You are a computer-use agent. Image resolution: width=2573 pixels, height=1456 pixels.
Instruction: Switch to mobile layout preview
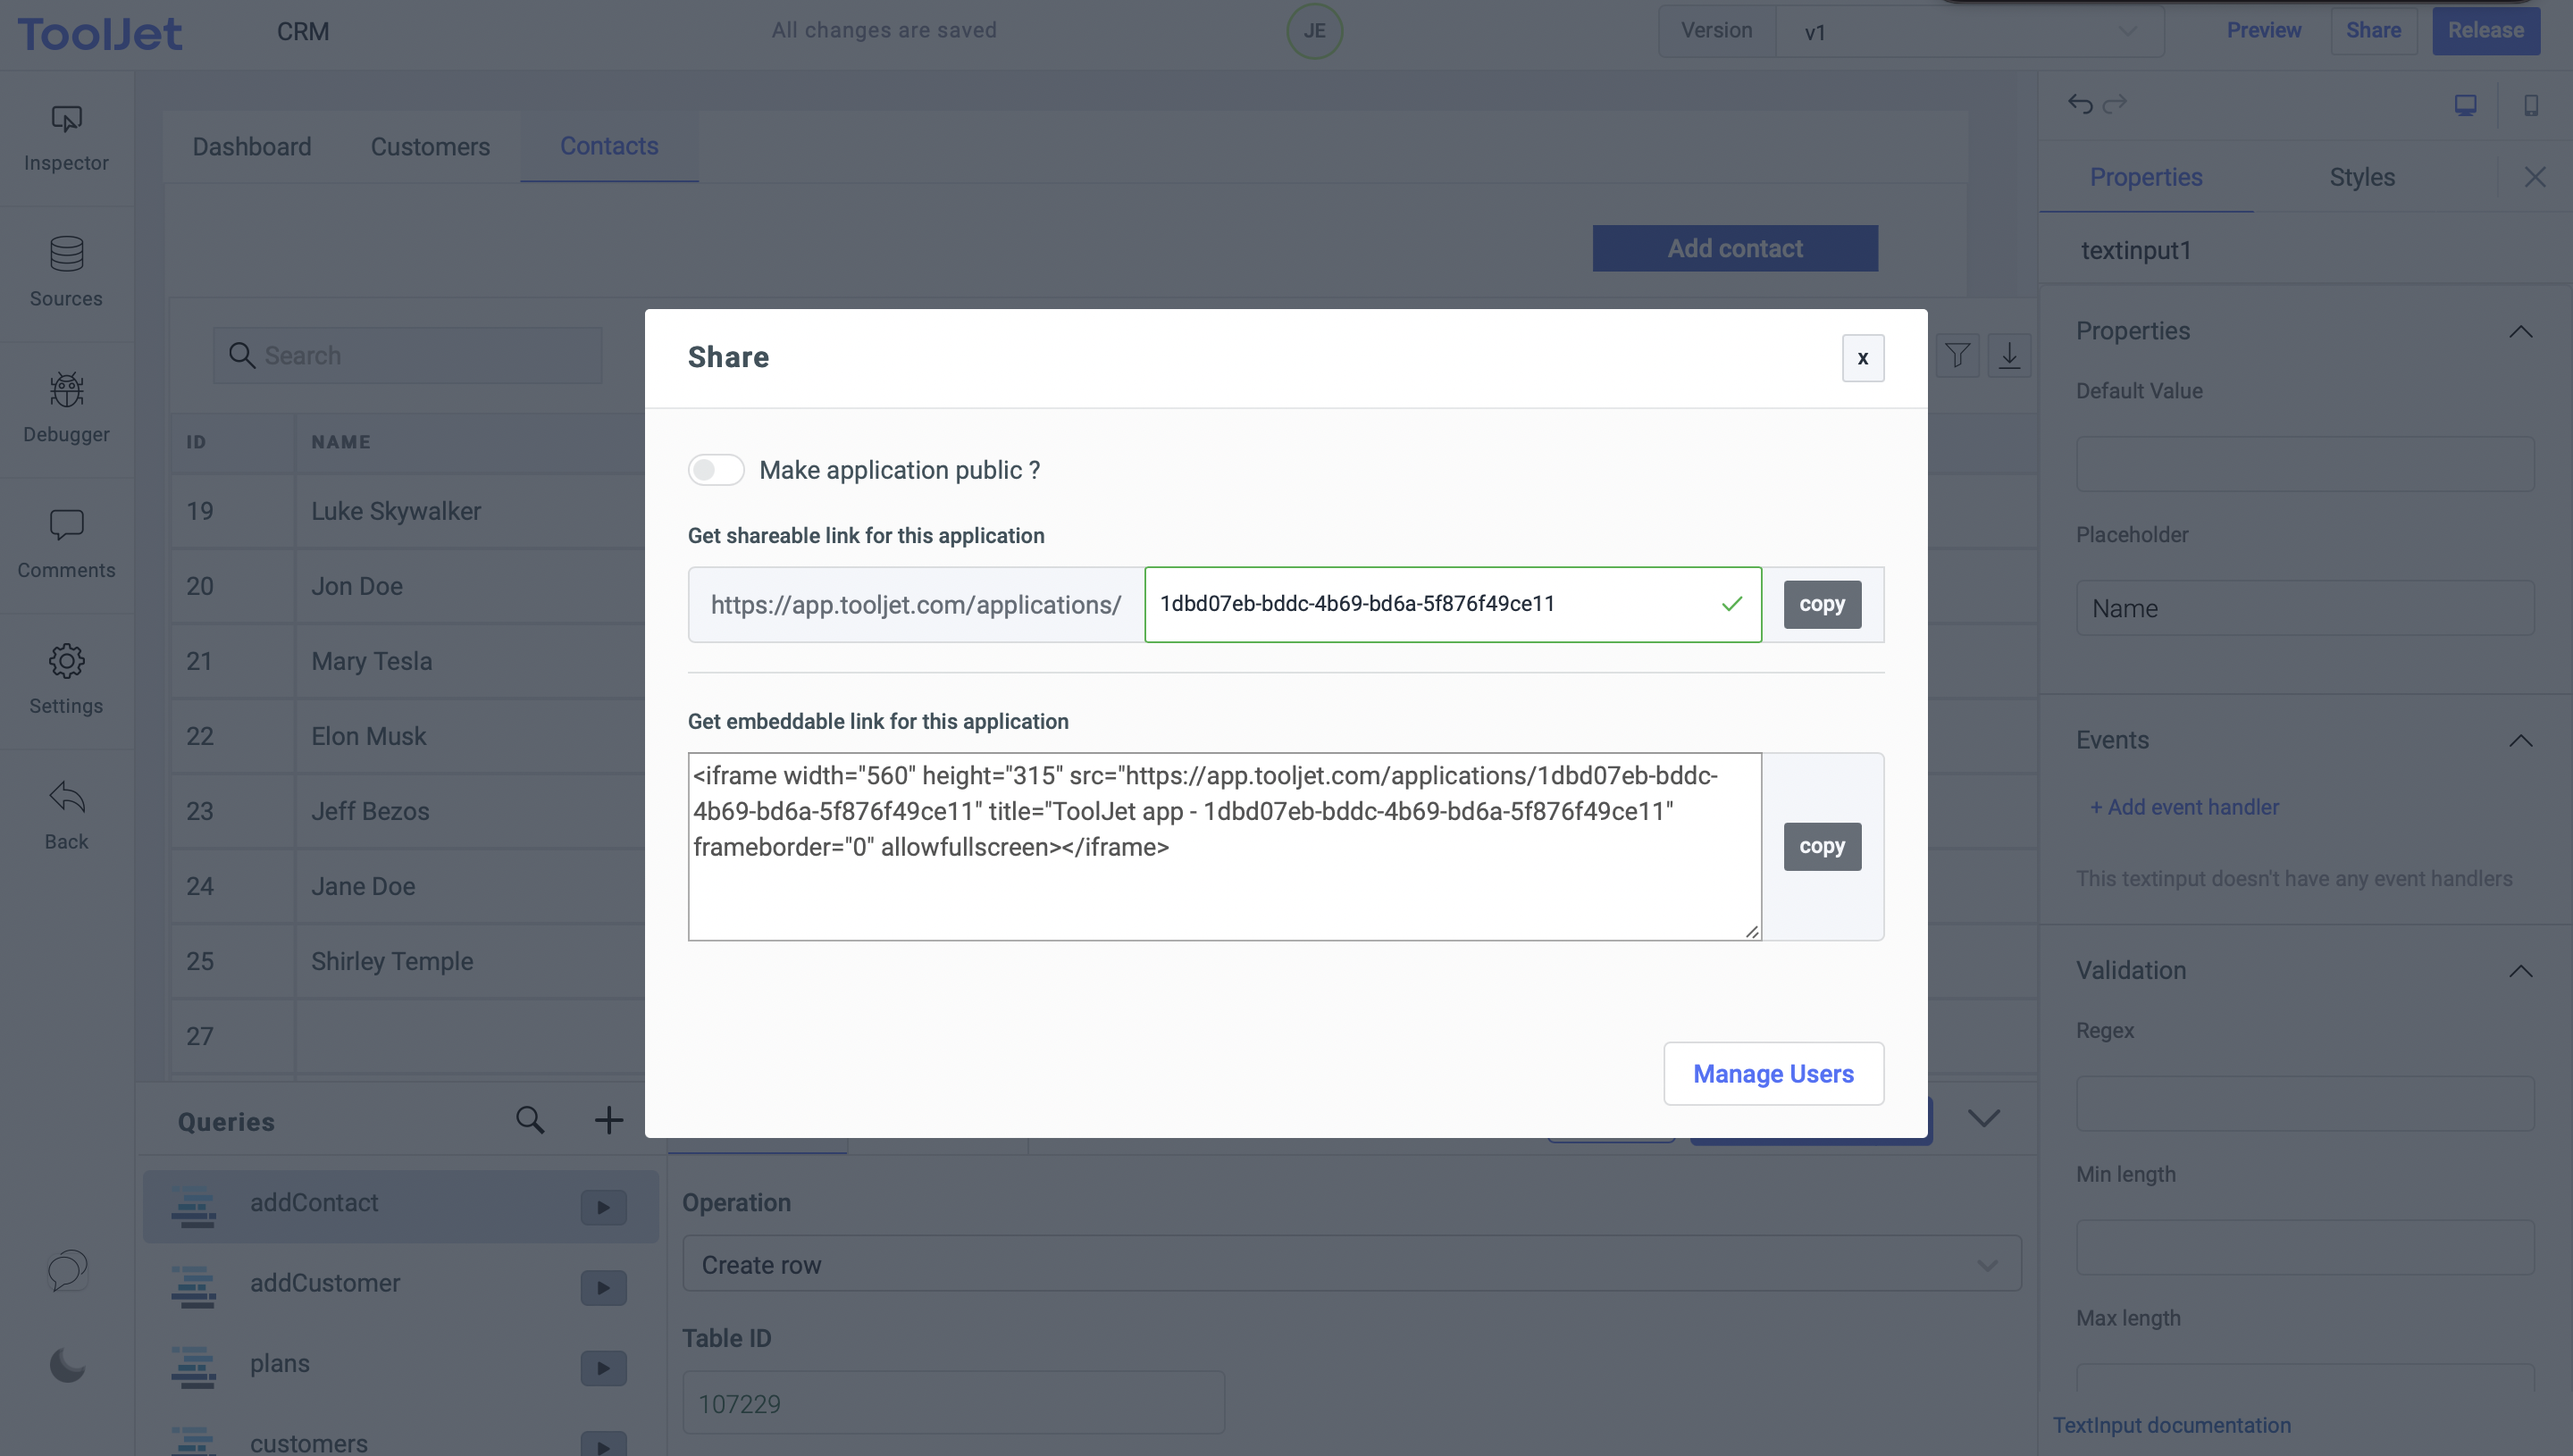(x=2531, y=104)
